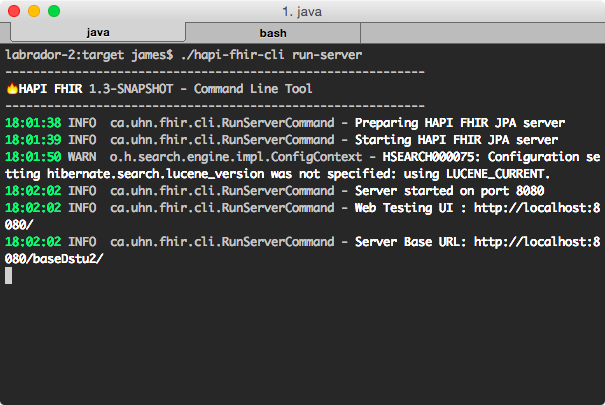This screenshot has width=605, height=405.
Task: Click the 'Server started on port 8080' message
Action: click(x=447, y=191)
